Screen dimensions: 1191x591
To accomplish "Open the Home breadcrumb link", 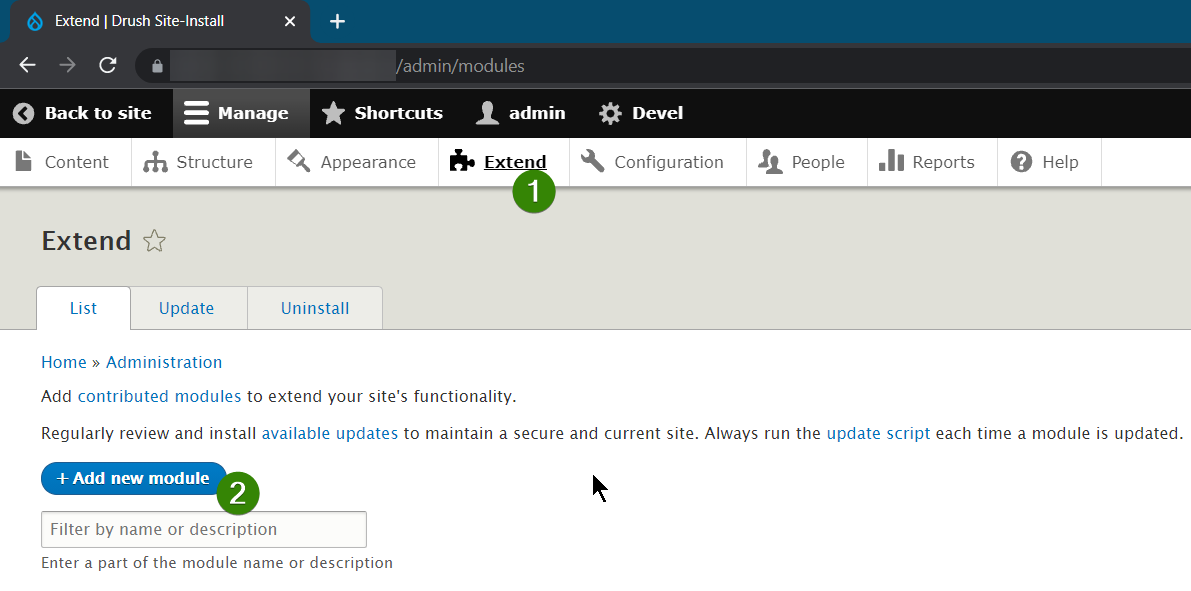I will tap(63, 362).
